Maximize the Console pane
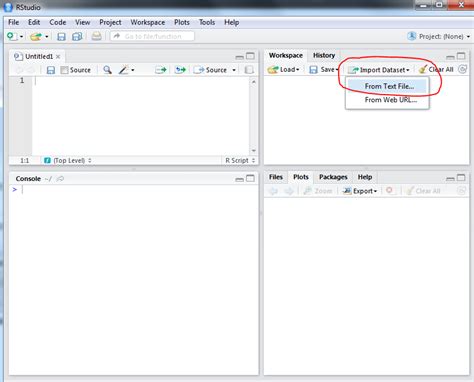474x382 pixels. click(250, 178)
